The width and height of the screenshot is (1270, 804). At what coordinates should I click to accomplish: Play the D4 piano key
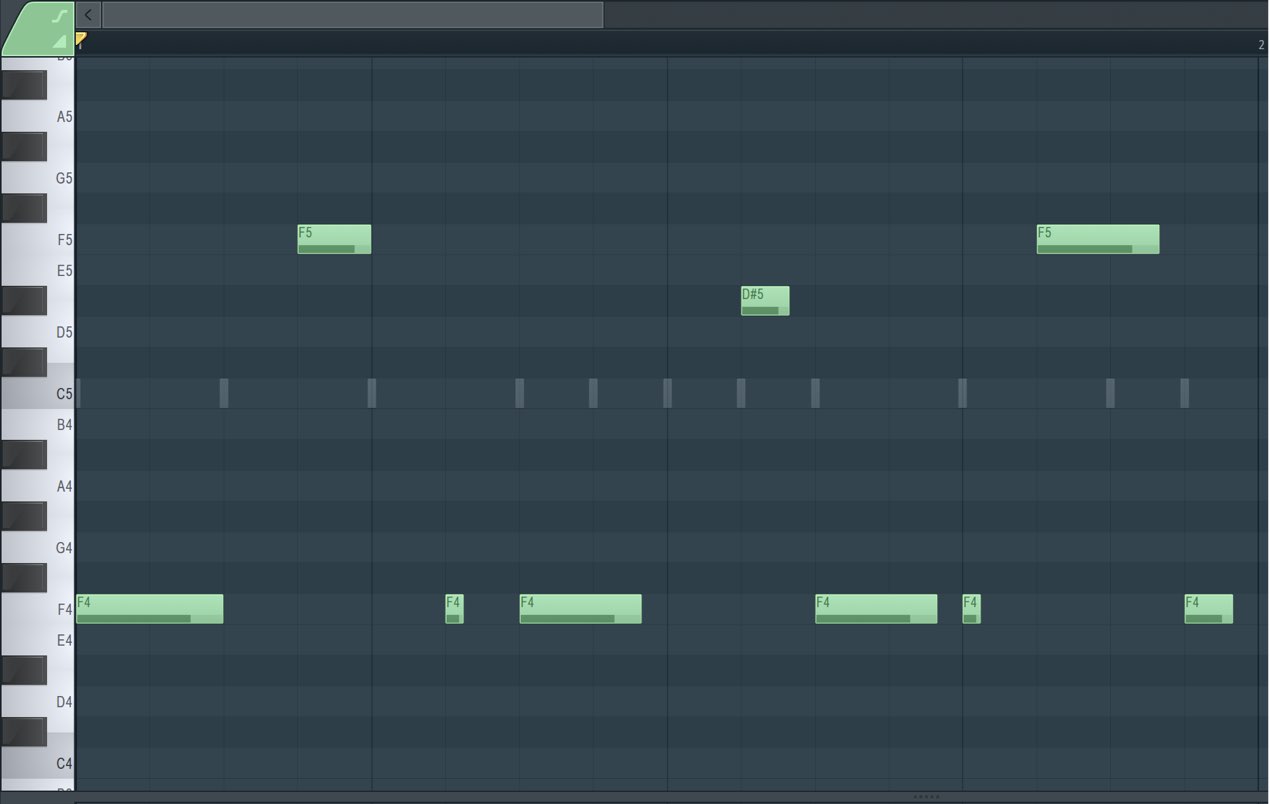[60, 701]
